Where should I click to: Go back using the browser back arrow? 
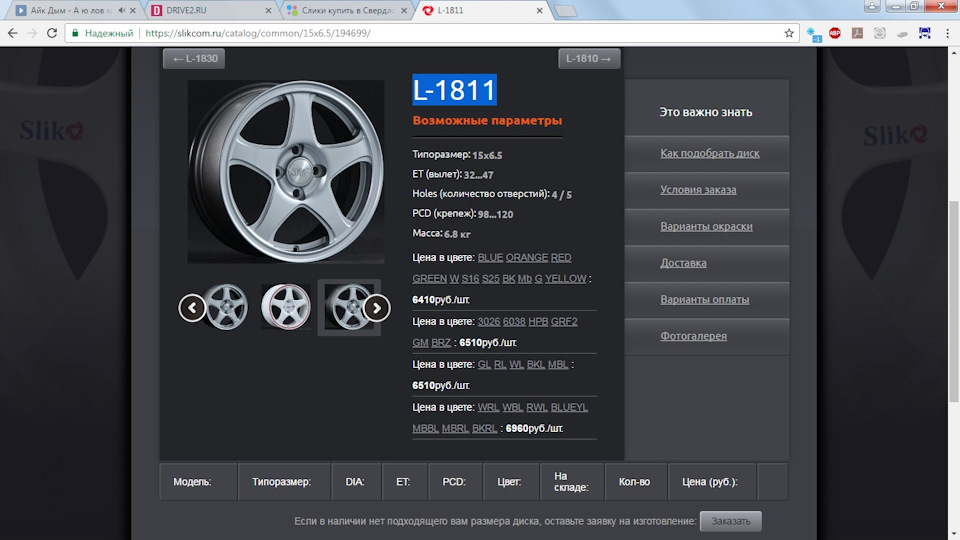(x=12, y=33)
